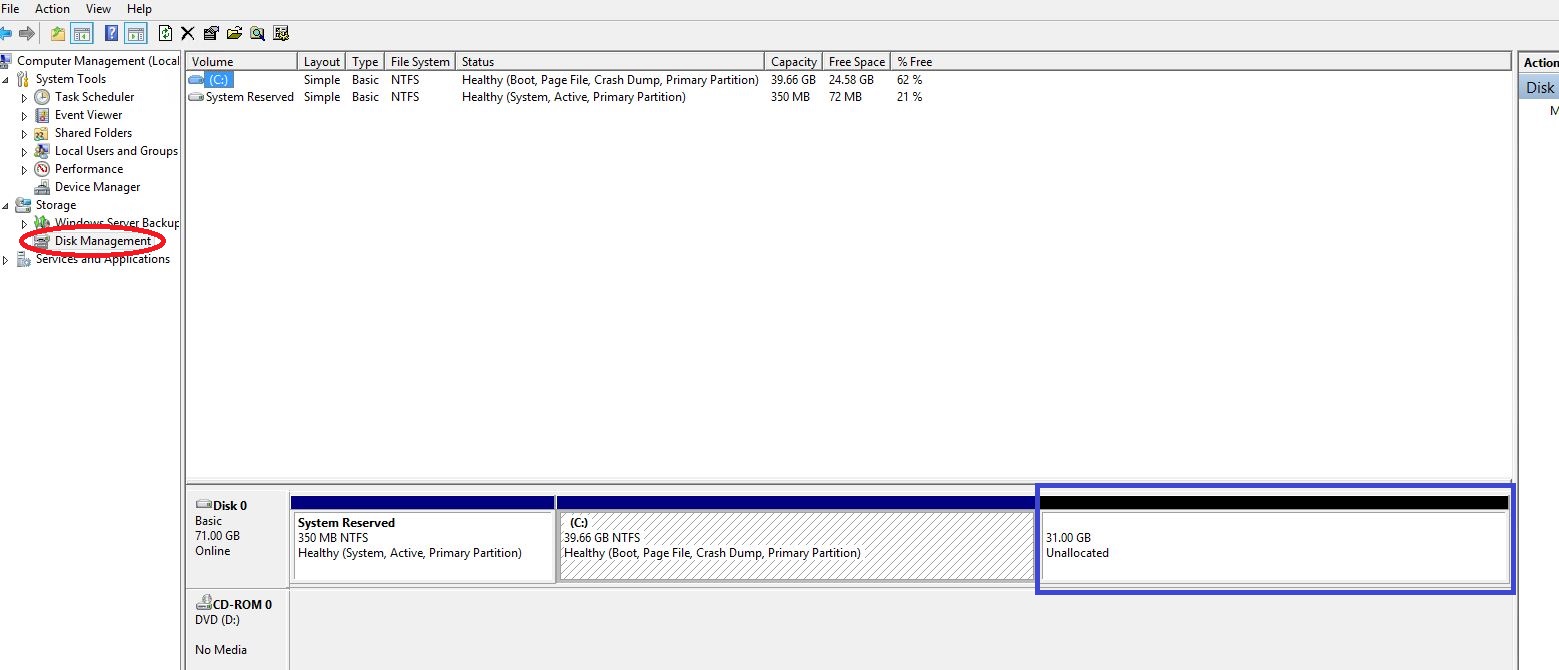Viewport: 1559px width, 670px height.
Task: Click the Shared Folders icon
Action: pos(42,133)
